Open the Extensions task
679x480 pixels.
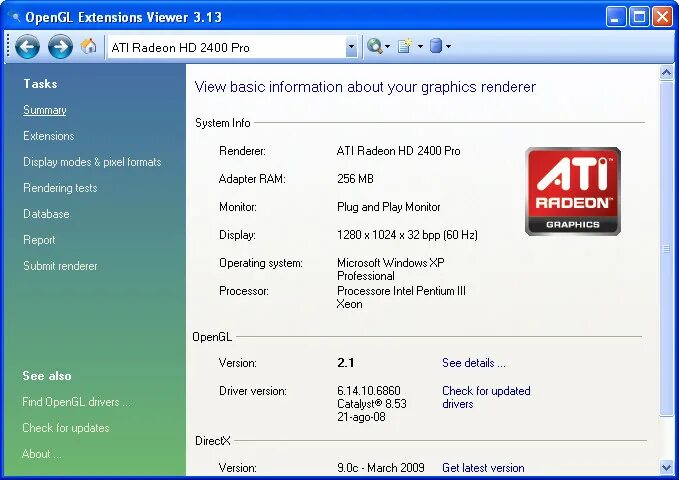point(49,136)
